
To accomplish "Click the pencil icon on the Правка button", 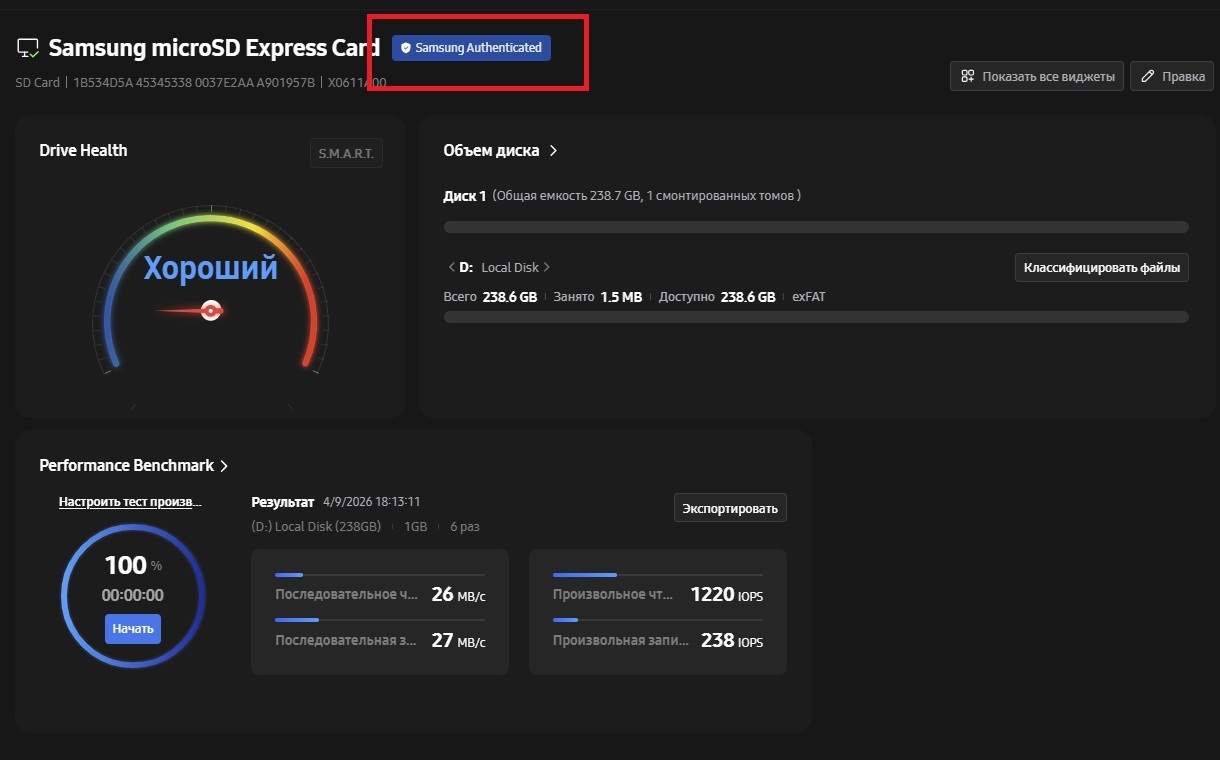I will pos(1148,76).
